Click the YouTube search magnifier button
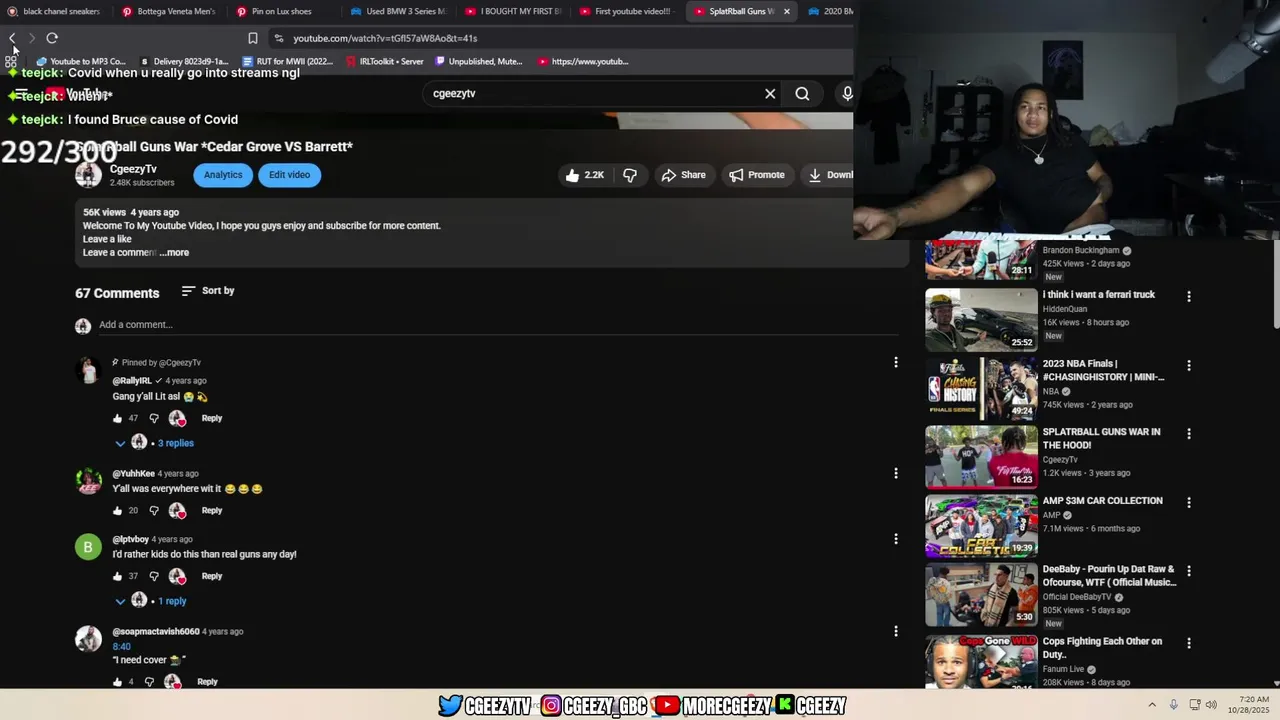This screenshot has height=720, width=1280. [802, 94]
